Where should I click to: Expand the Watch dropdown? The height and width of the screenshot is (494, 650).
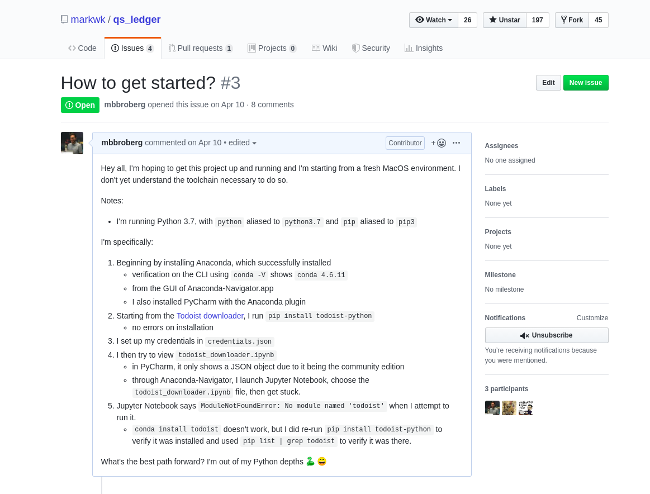pyautogui.click(x=434, y=20)
